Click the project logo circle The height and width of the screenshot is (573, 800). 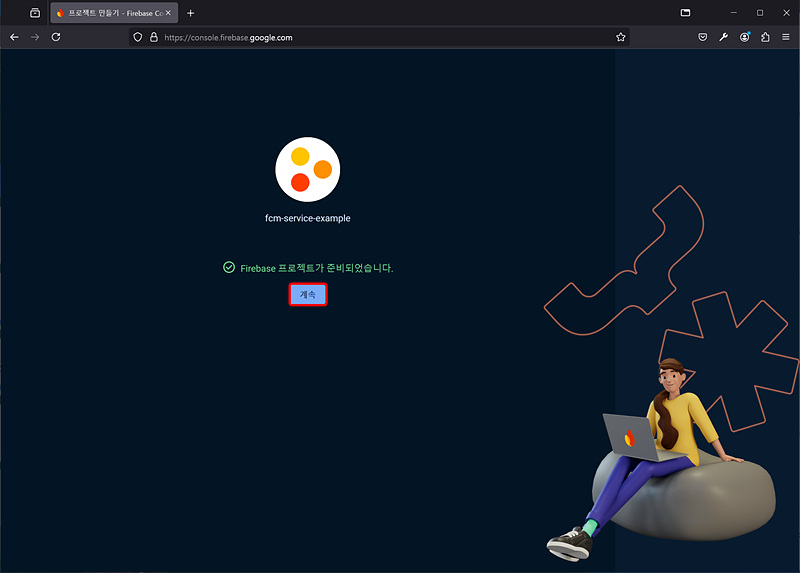pos(308,169)
